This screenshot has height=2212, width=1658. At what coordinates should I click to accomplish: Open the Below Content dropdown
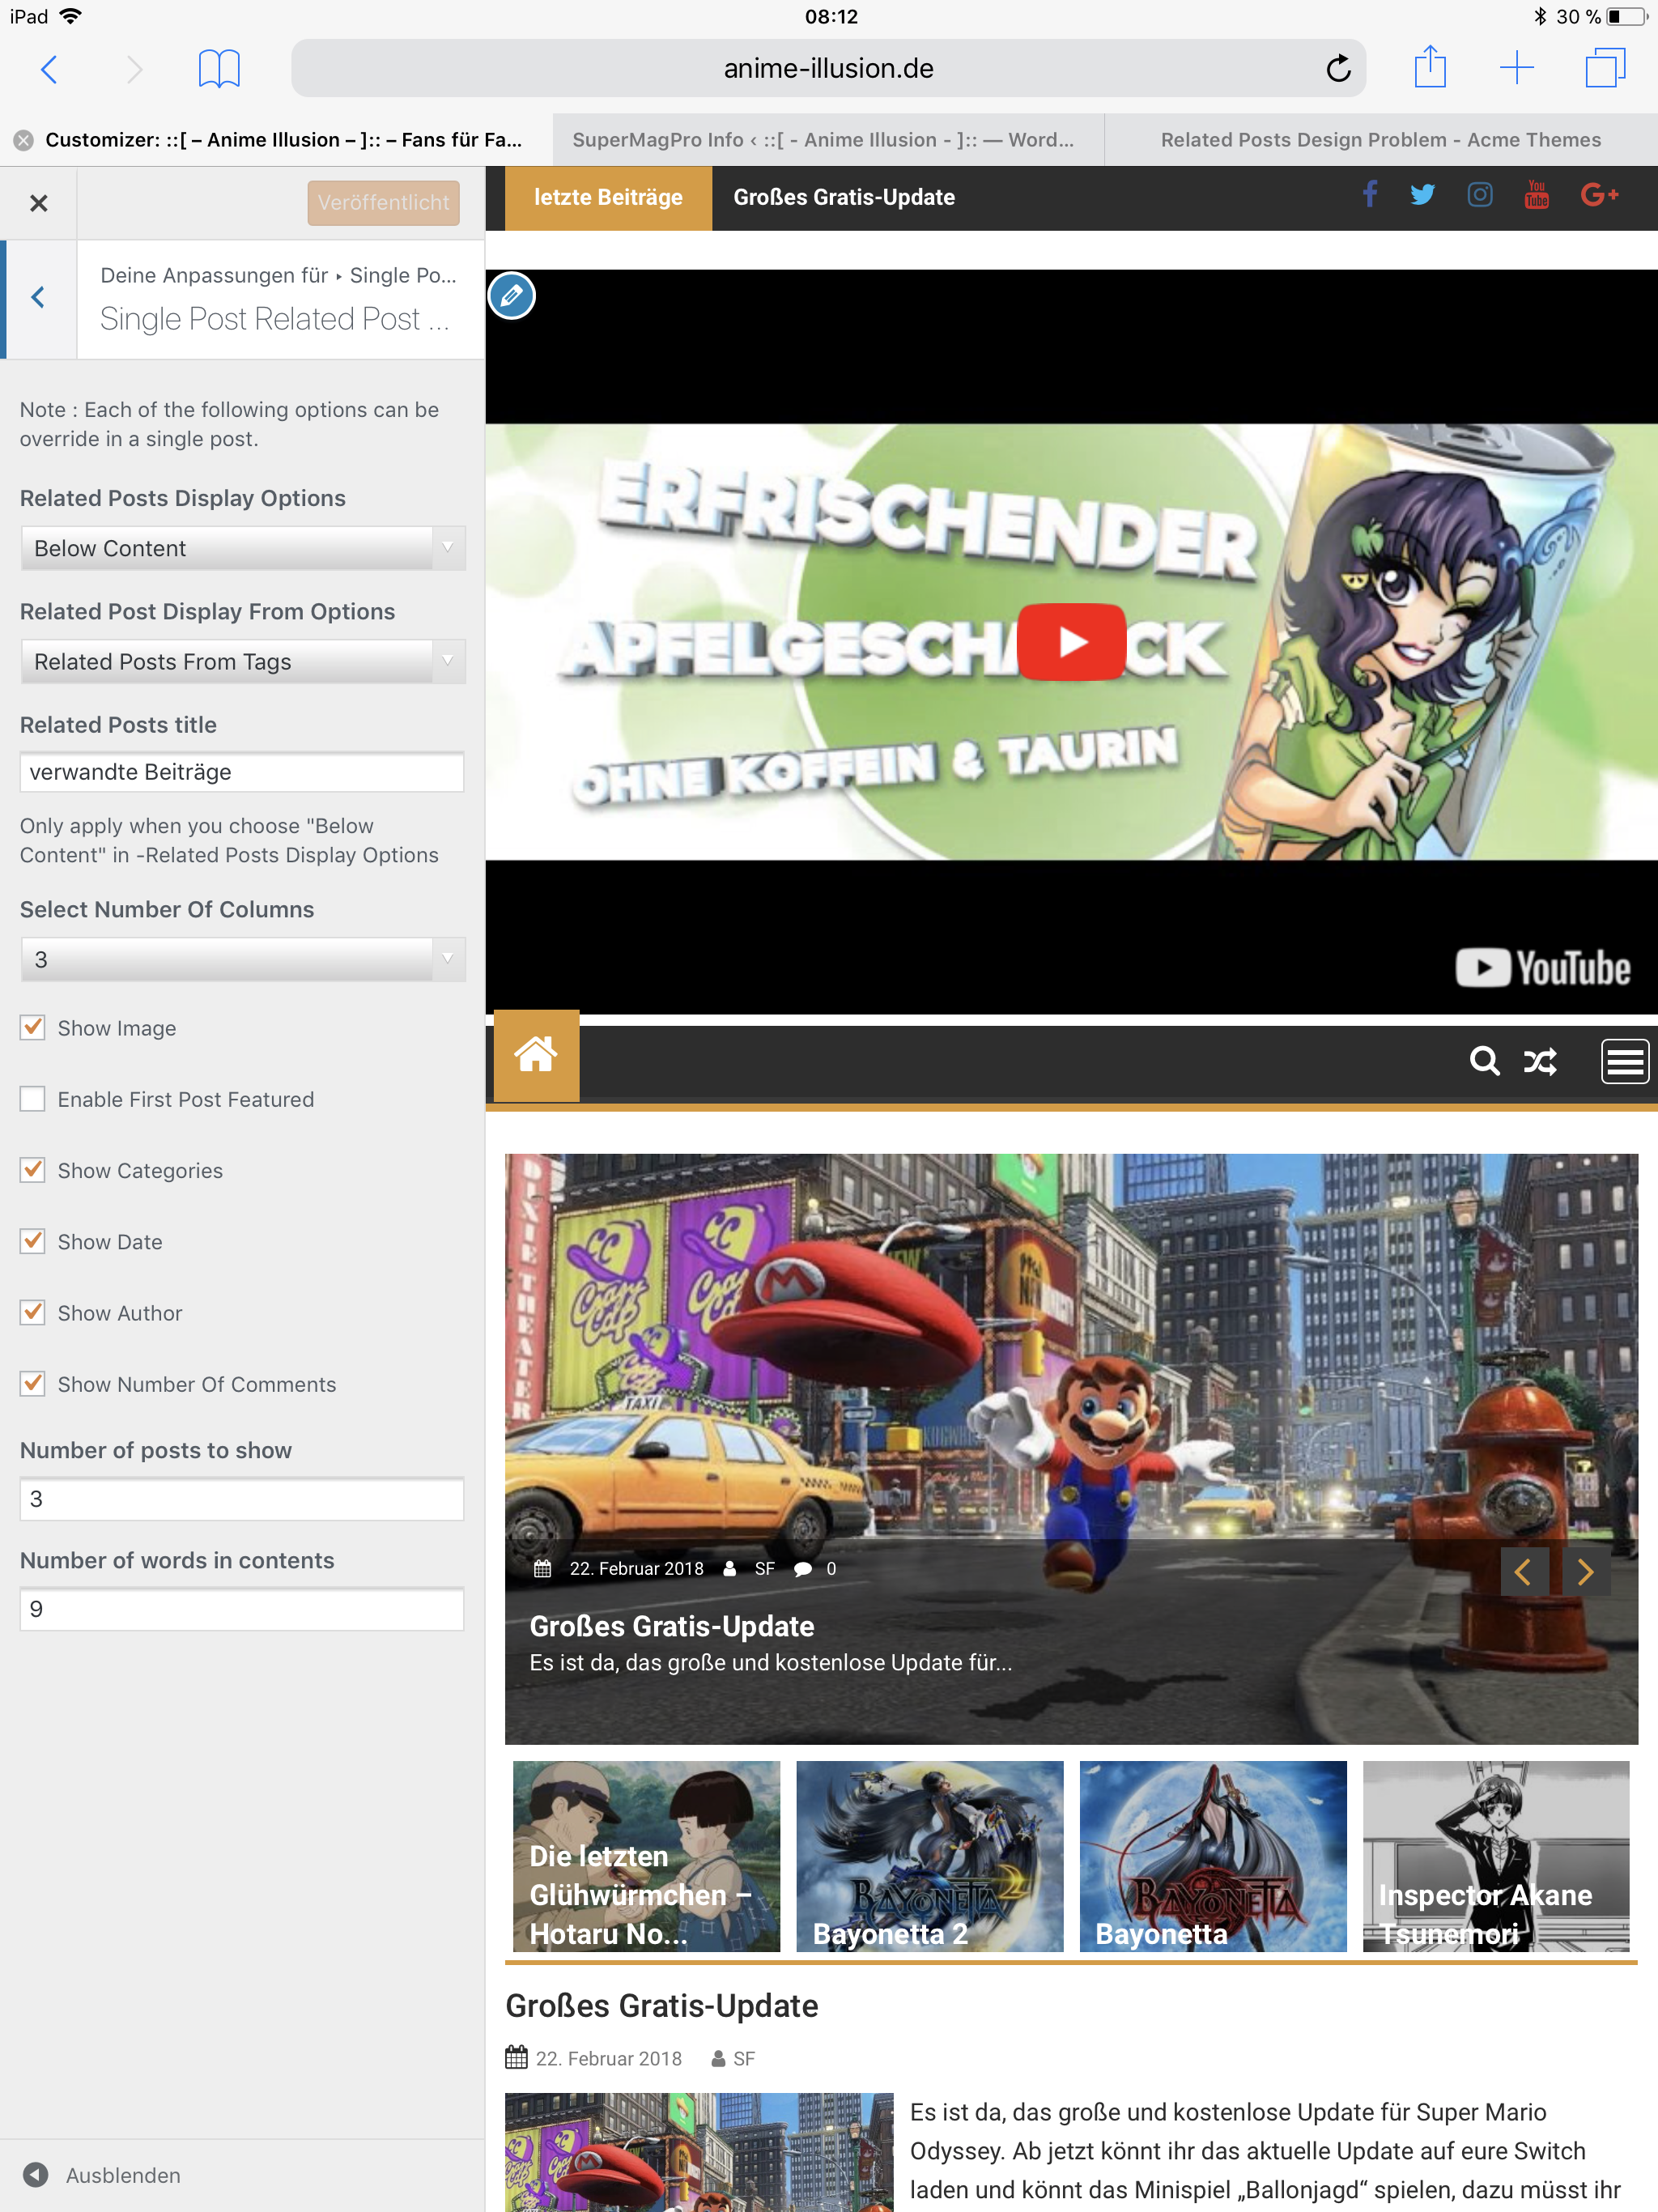click(x=242, y=548)
